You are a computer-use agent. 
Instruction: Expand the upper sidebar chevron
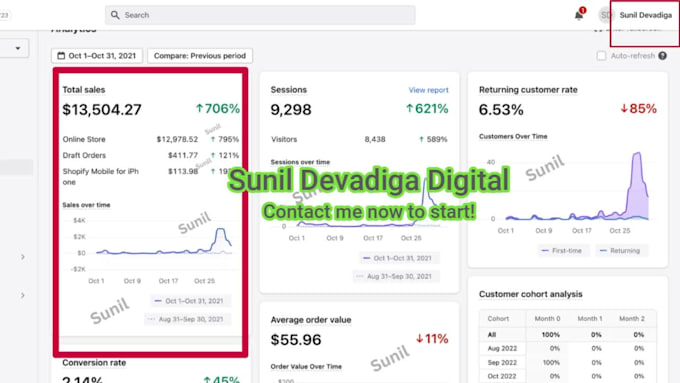point(23,257)
